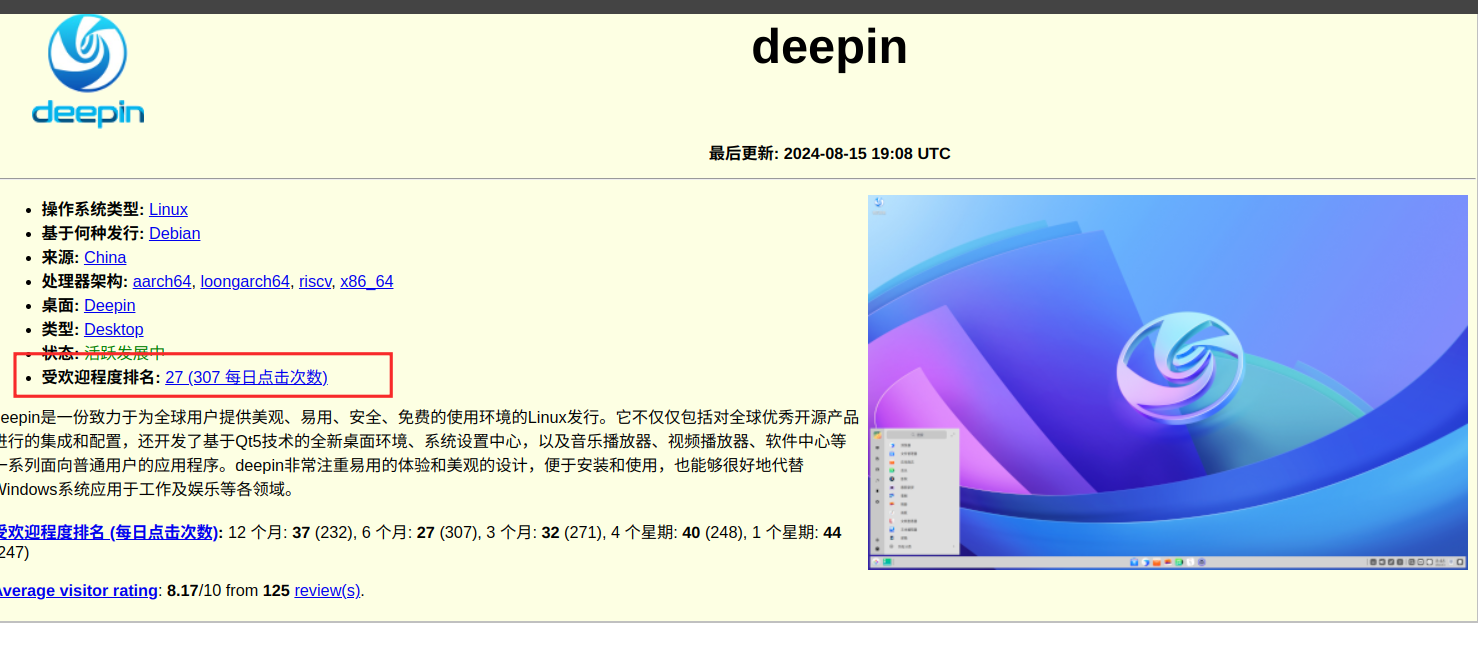Click the 3 个月 rank value 32
Screen dimensions: 1478x645
point(550,532)
